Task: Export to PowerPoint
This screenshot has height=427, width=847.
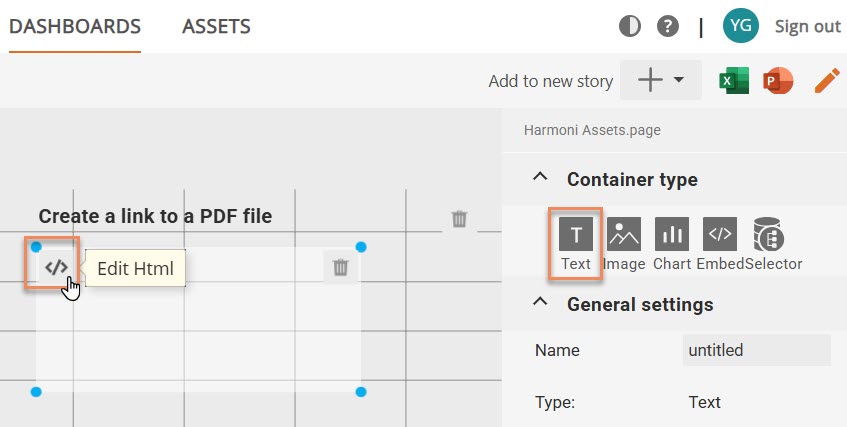Action: (778, 81)
